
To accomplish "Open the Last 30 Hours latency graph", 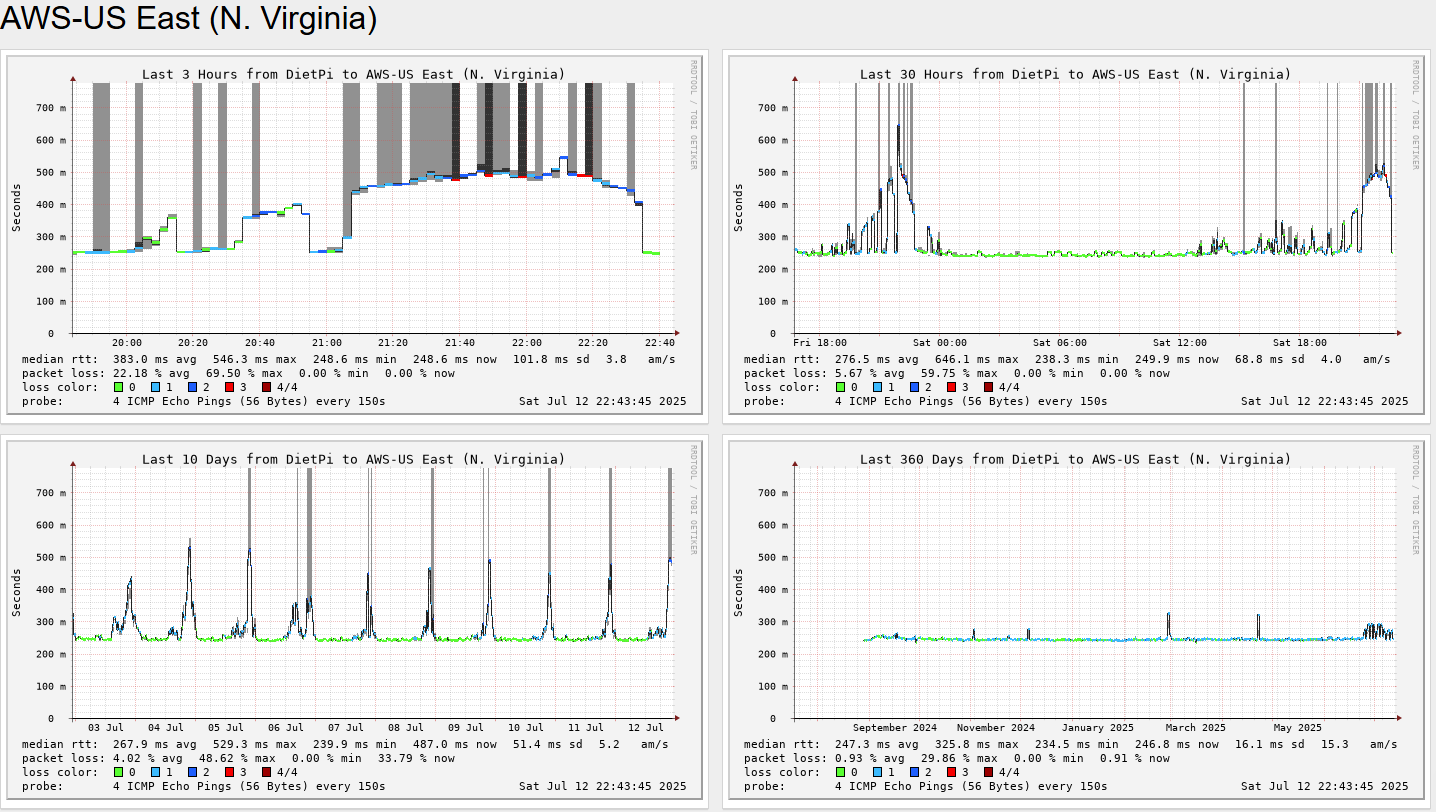I will 1077,236.
